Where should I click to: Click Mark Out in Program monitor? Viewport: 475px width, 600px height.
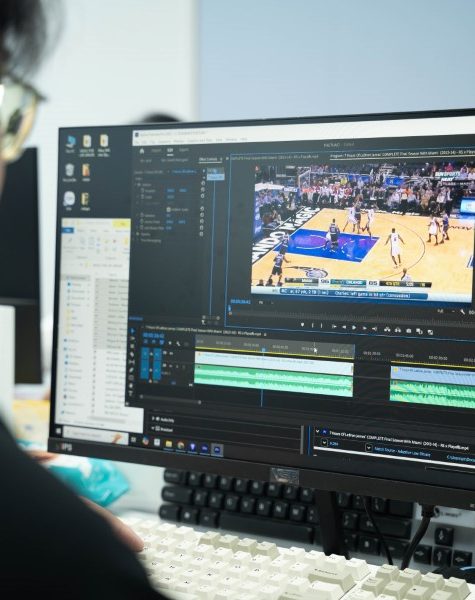[321, 326]
